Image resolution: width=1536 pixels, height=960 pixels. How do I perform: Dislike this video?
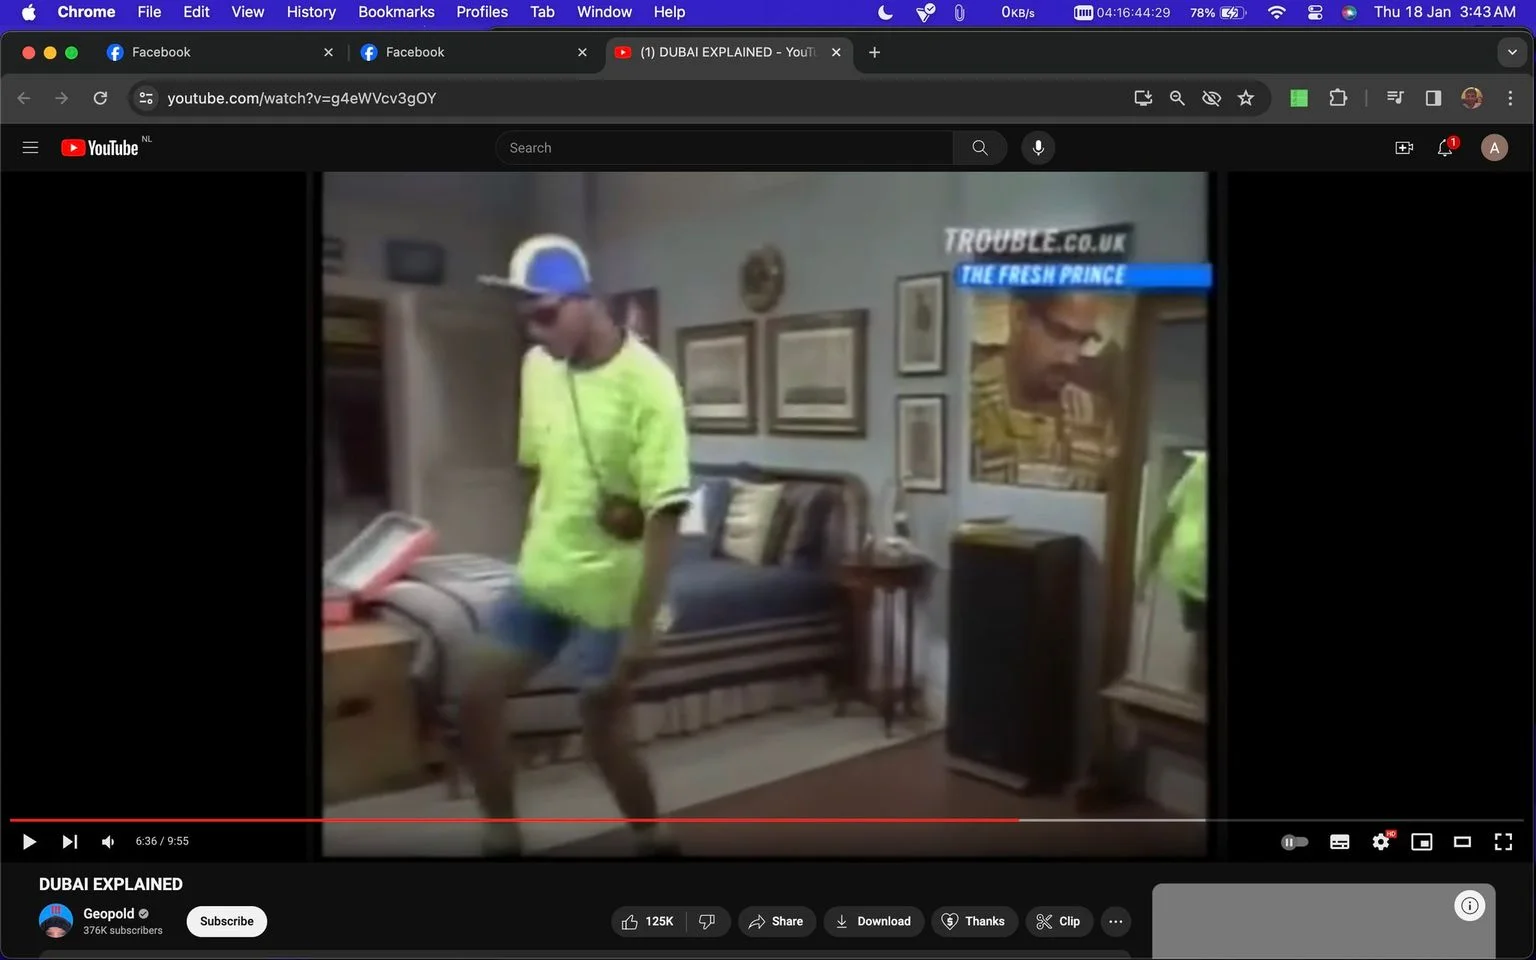tap(708, 921)
